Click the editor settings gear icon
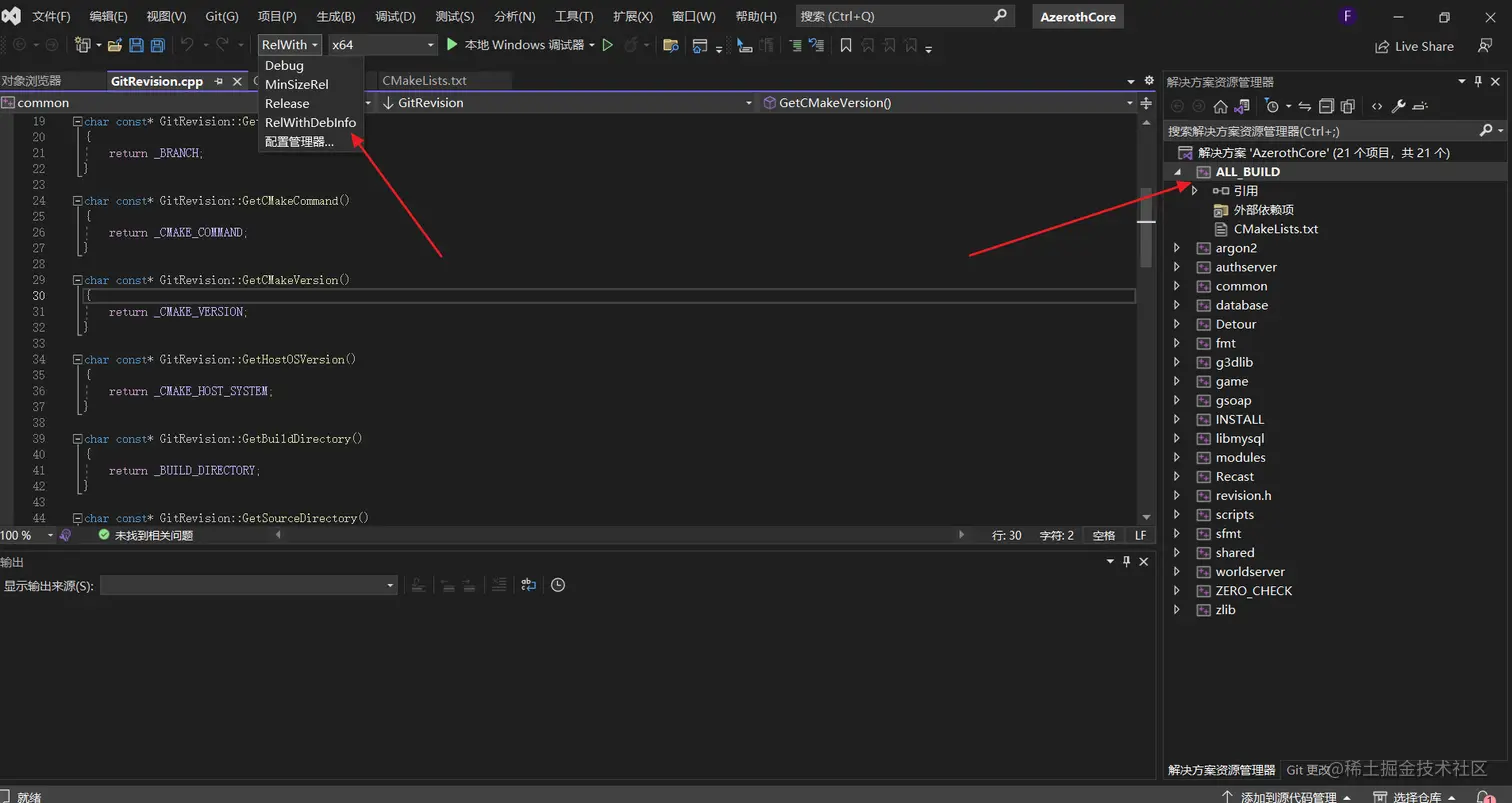 [1148, 81]
